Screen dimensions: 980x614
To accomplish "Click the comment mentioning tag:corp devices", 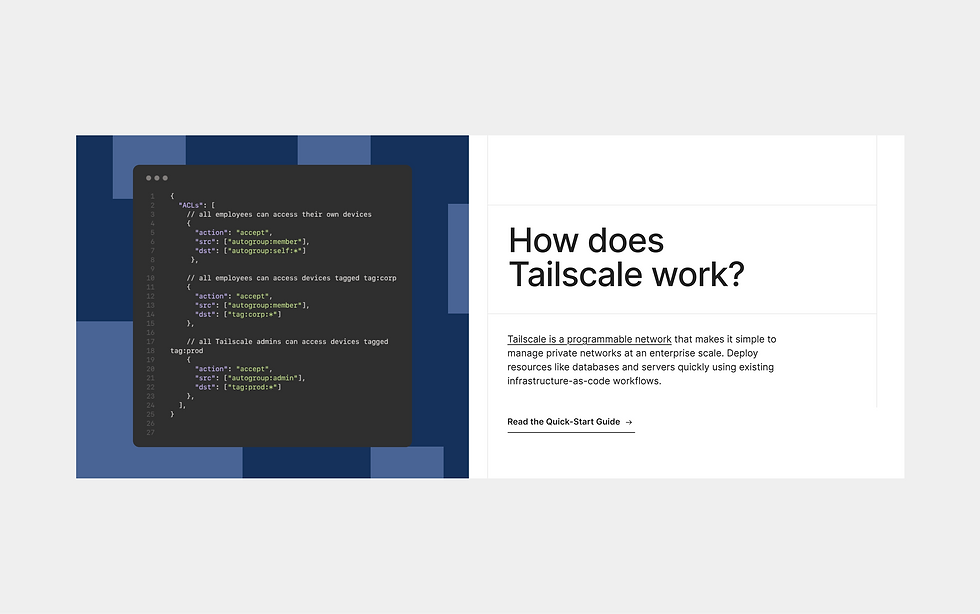I will [291, 278].
